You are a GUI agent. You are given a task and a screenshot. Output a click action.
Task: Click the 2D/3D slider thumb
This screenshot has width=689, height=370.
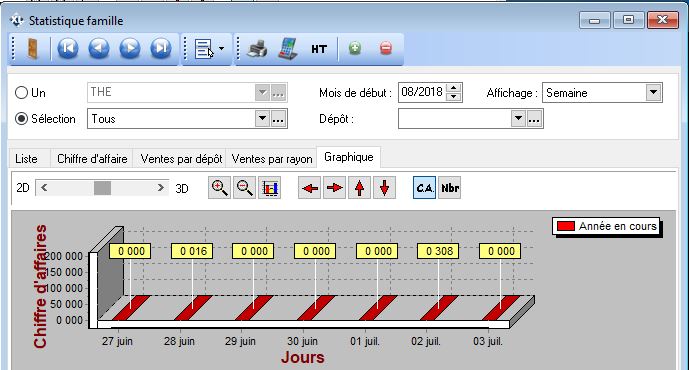[x=102, y=188]
